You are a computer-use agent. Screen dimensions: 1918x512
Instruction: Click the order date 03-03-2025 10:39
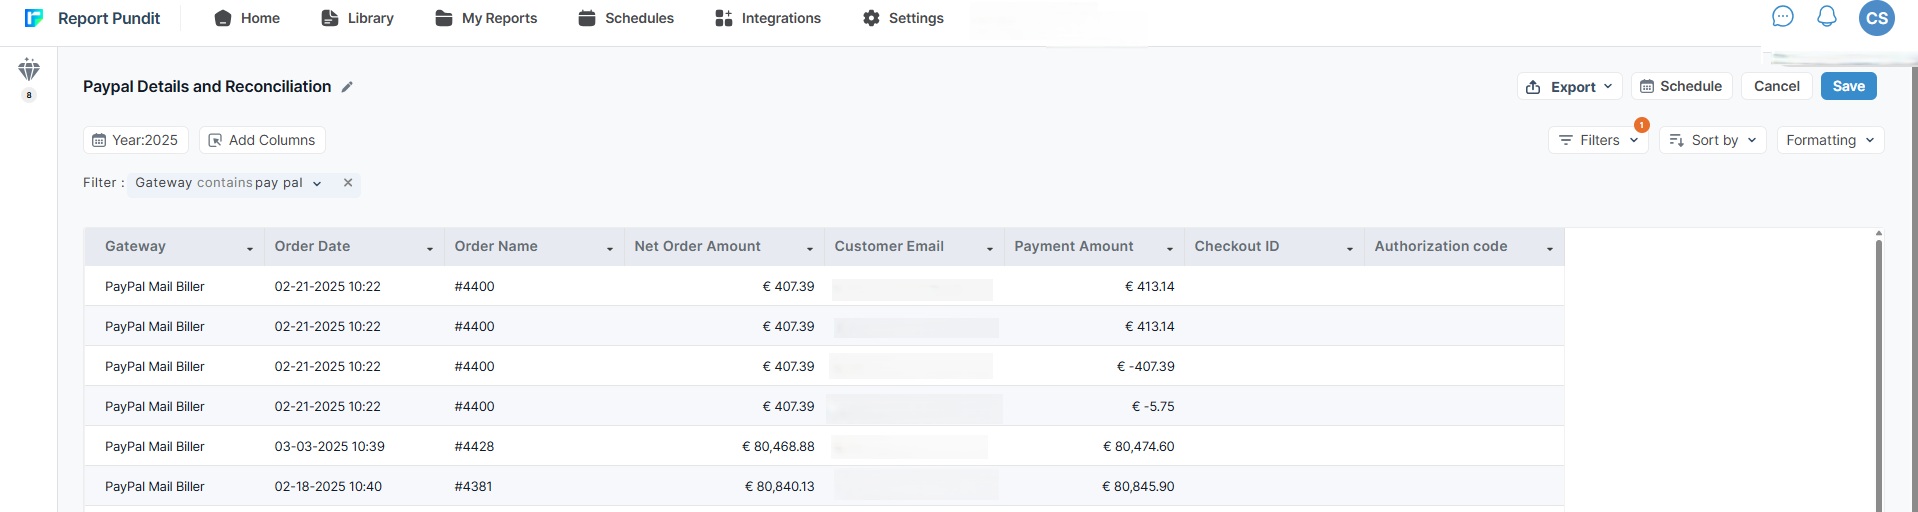pyautogui.click(x=330, y=446)
